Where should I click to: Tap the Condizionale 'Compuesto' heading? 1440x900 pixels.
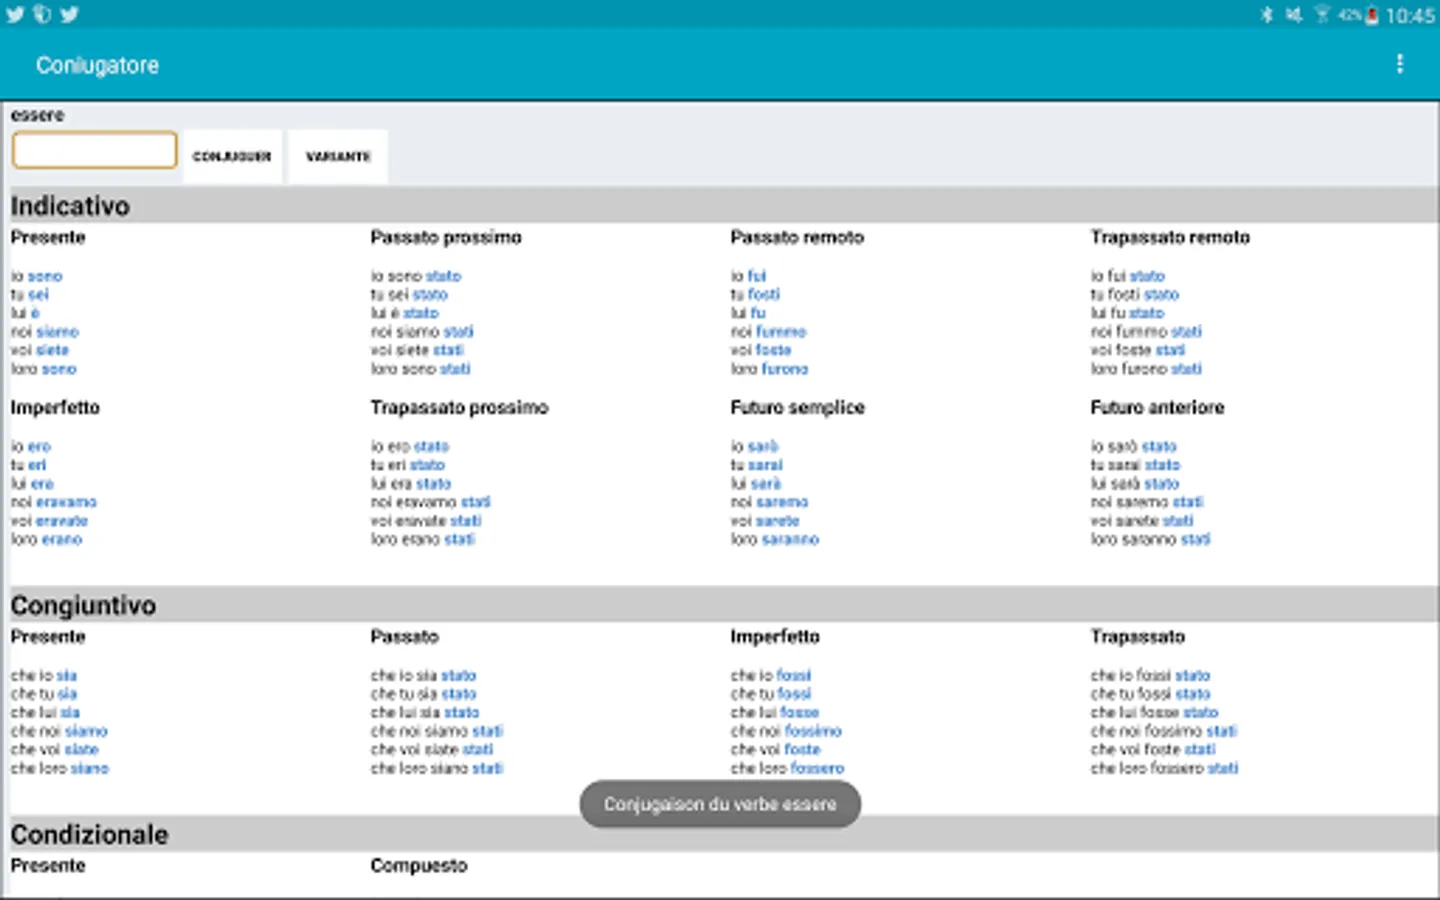coord(418,866)
